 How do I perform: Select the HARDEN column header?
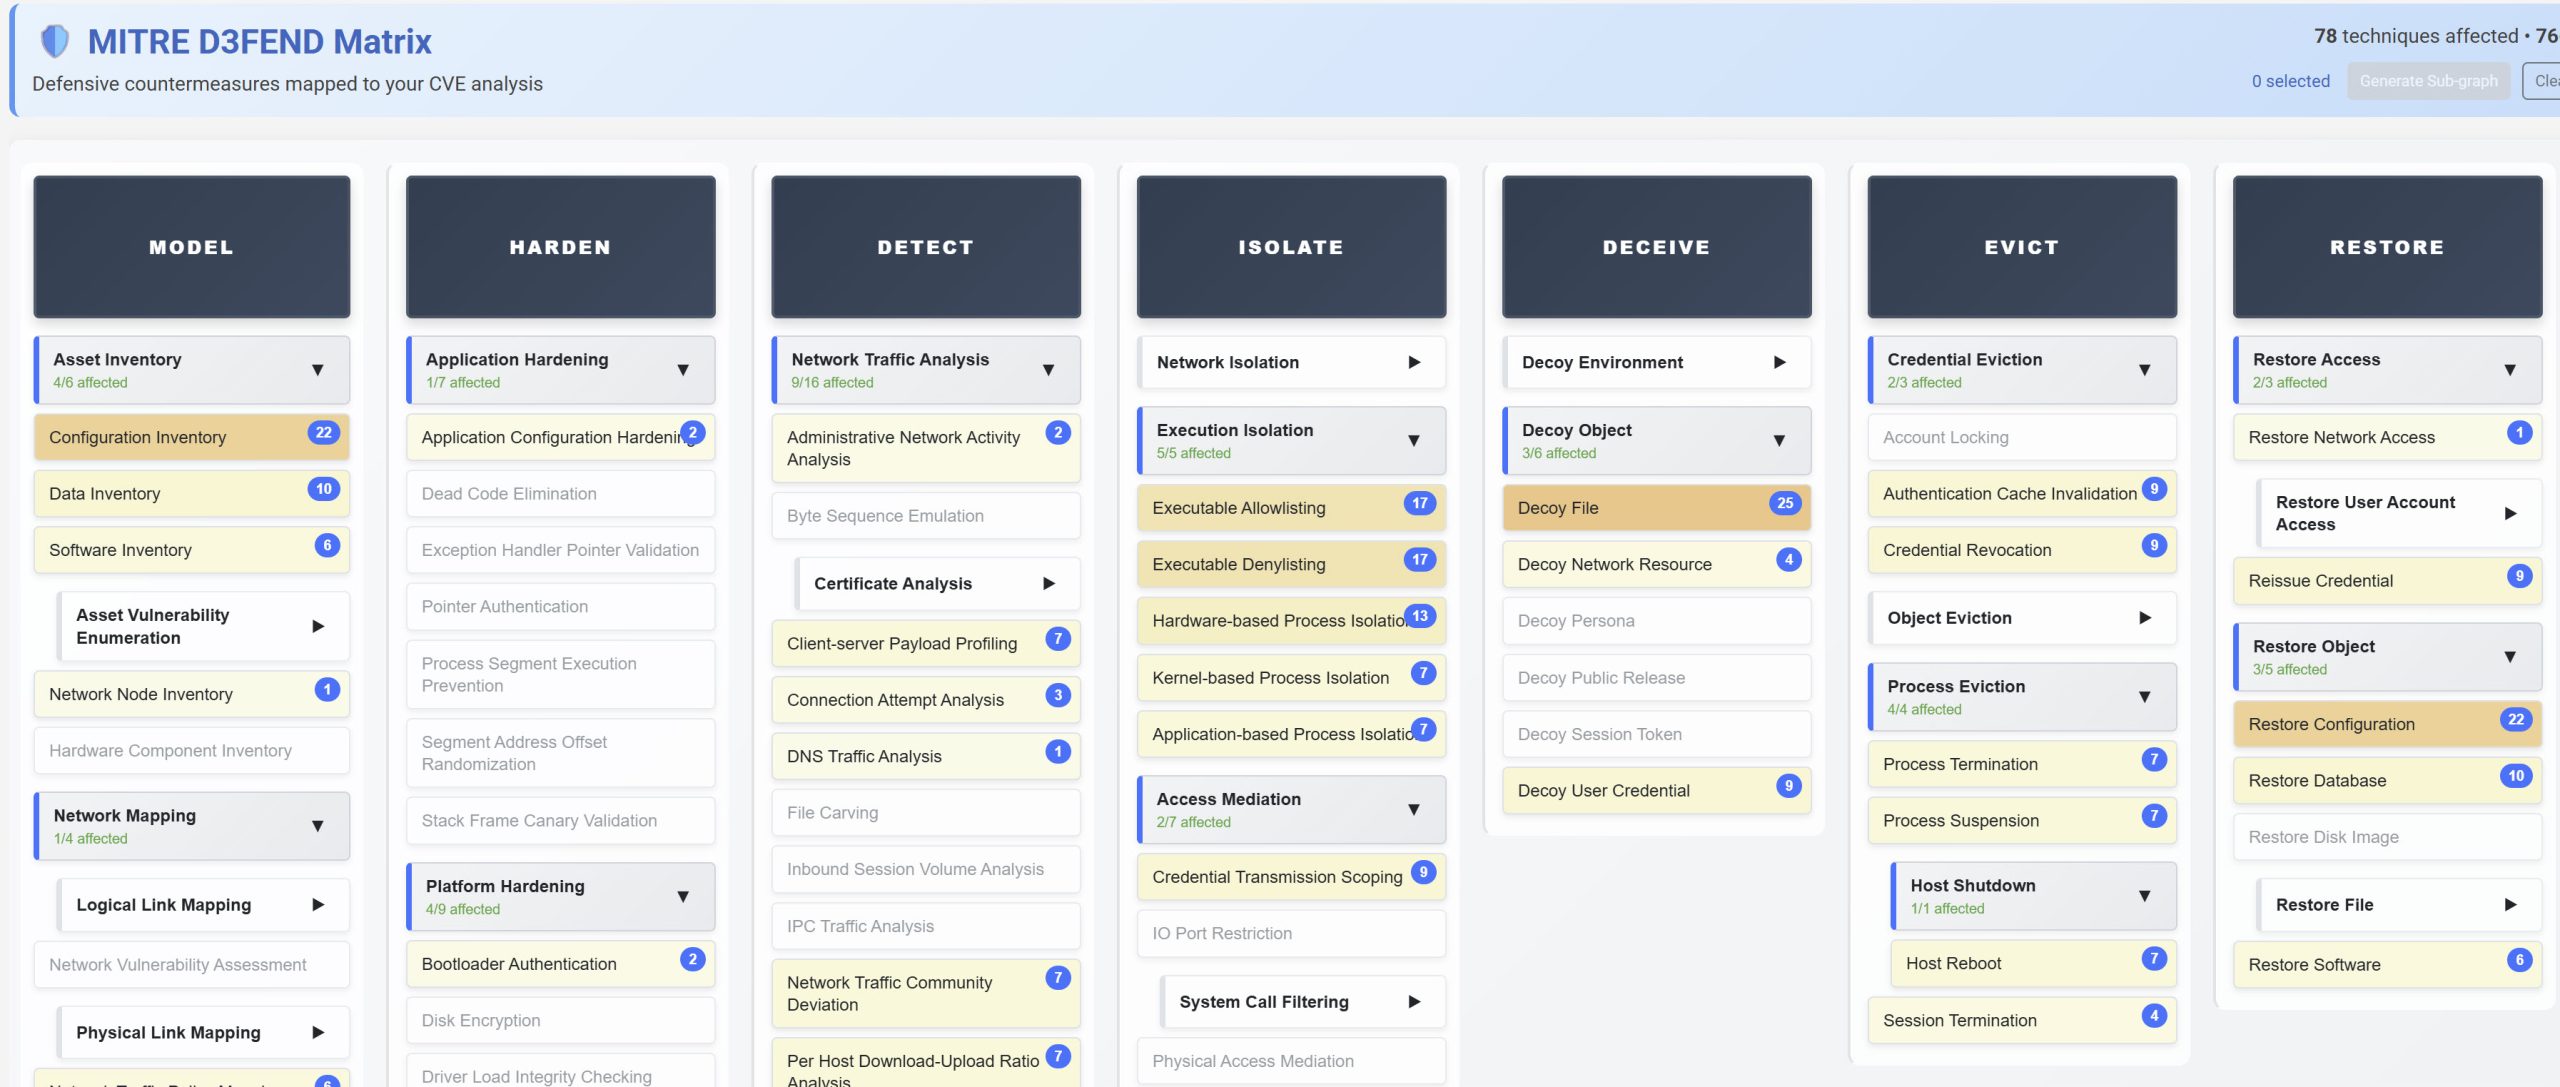tap(561, 247)
